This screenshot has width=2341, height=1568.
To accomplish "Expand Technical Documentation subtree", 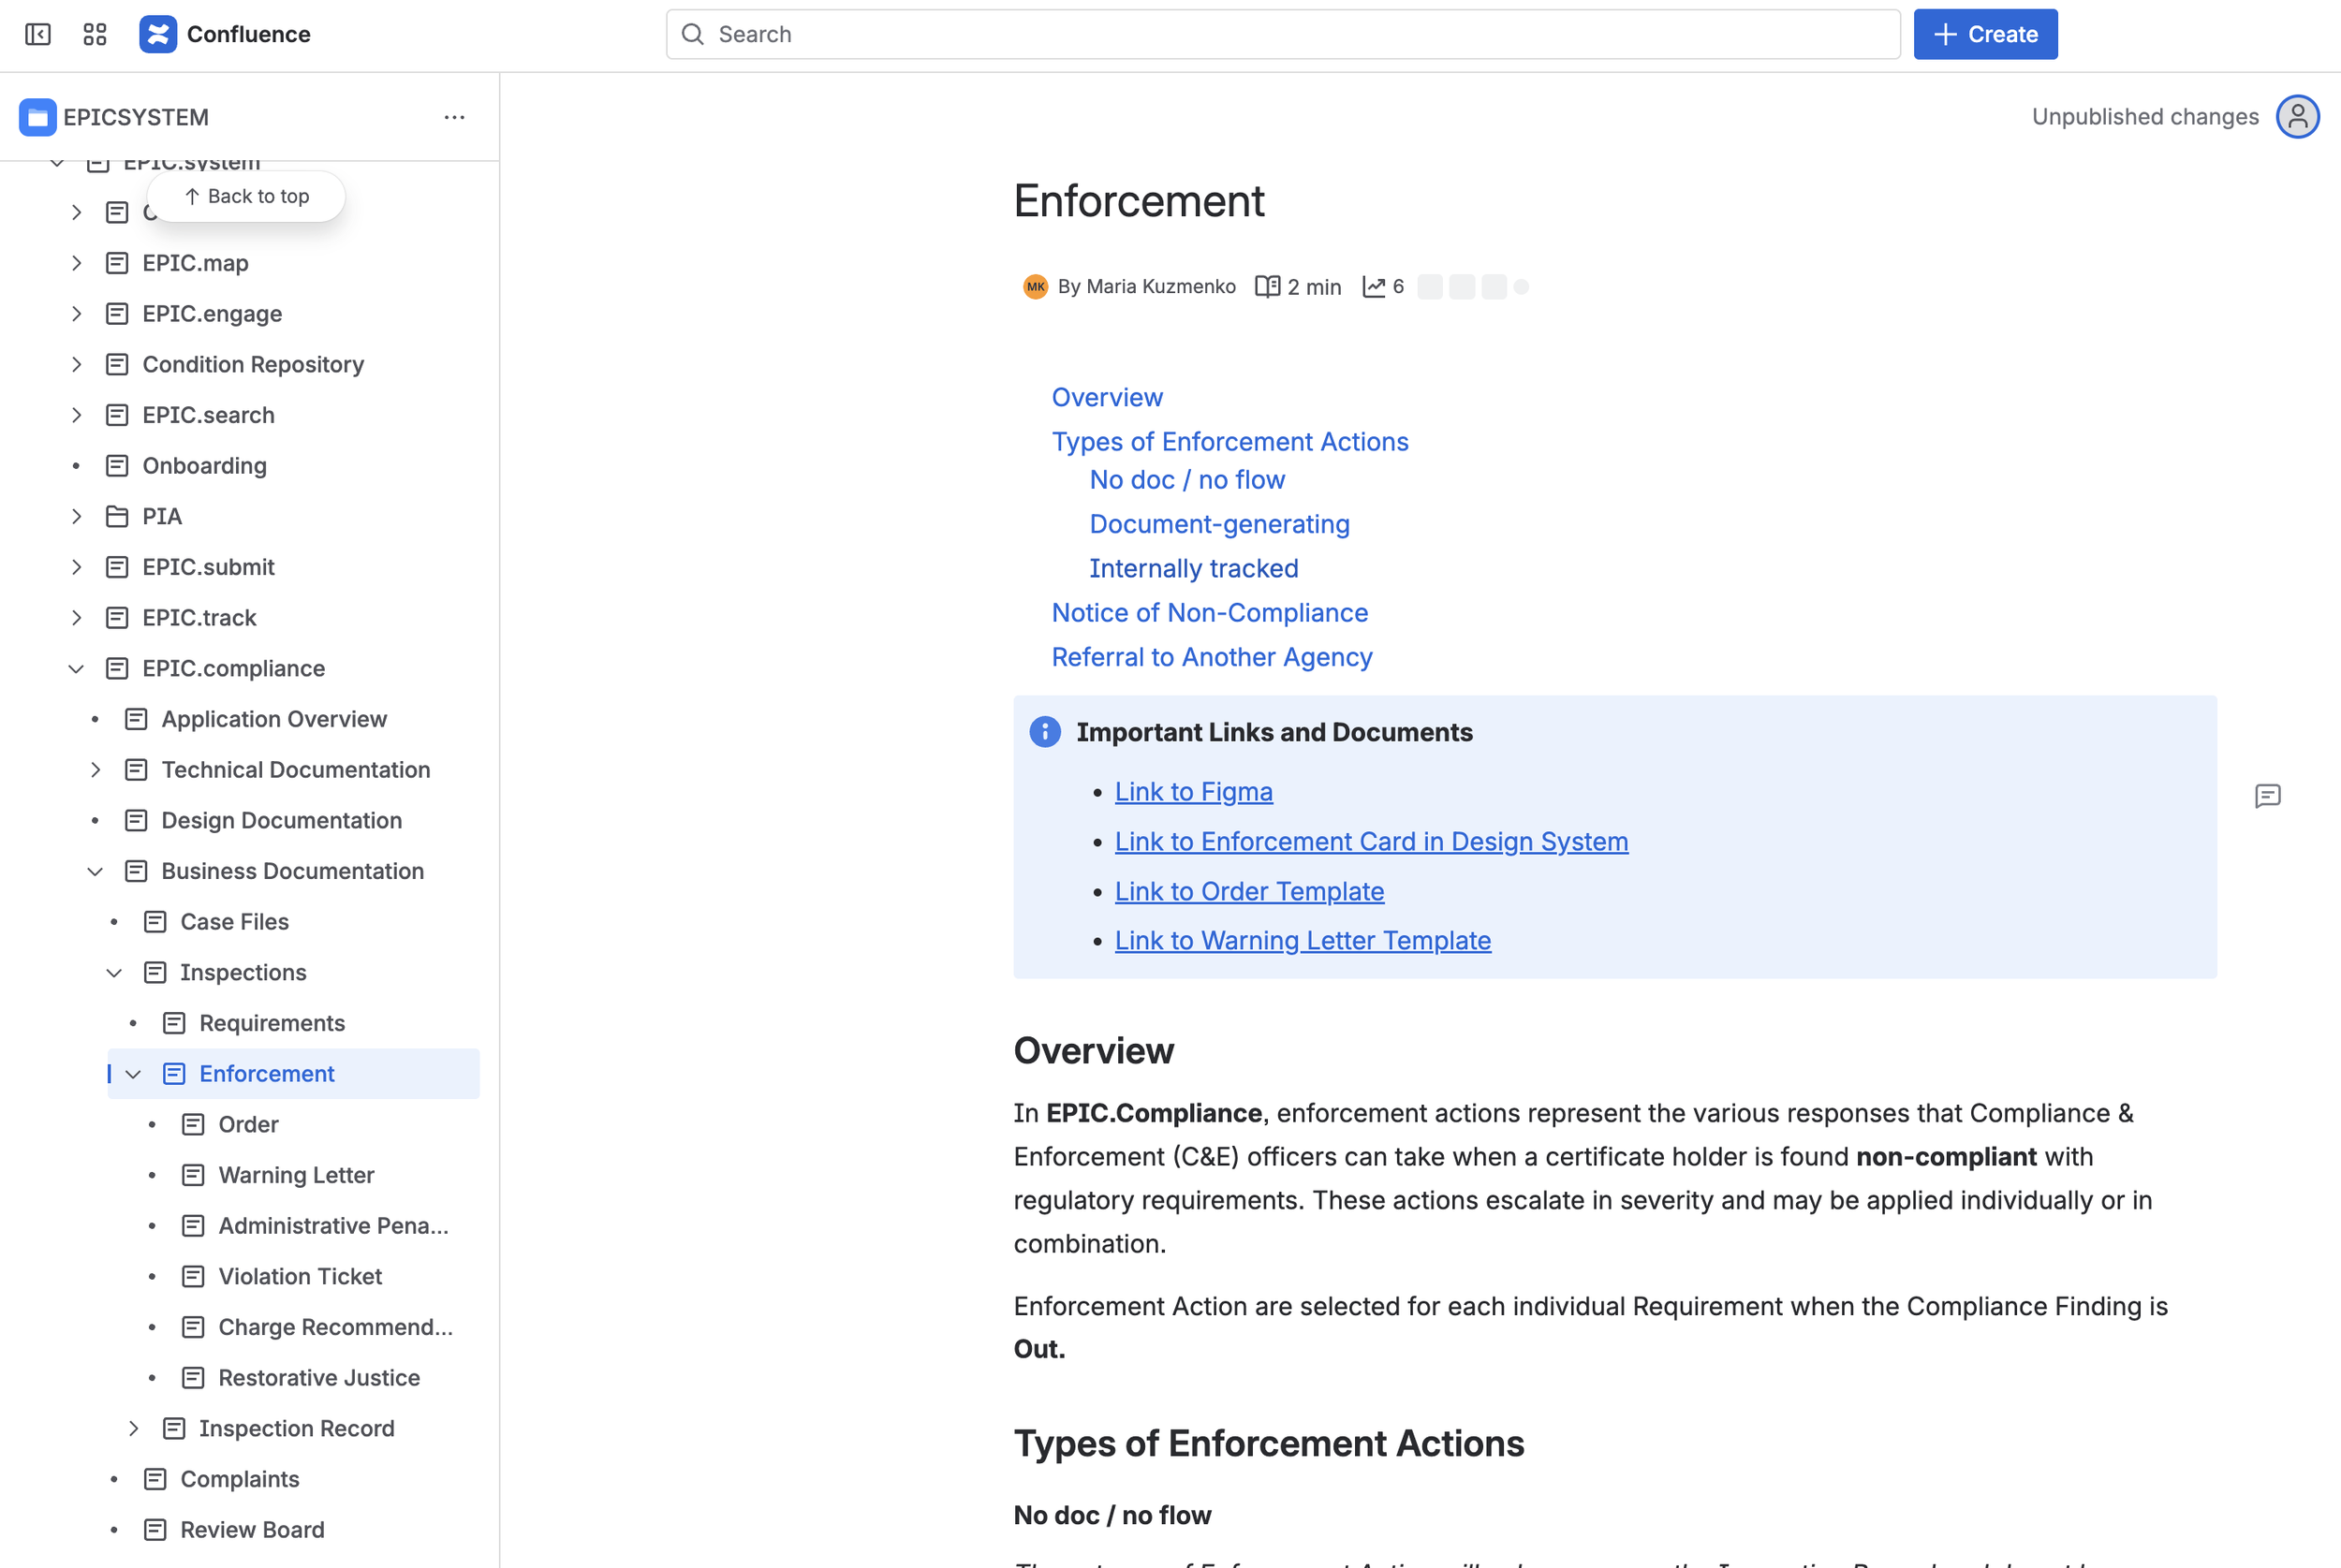I will (x=95, y=769).
